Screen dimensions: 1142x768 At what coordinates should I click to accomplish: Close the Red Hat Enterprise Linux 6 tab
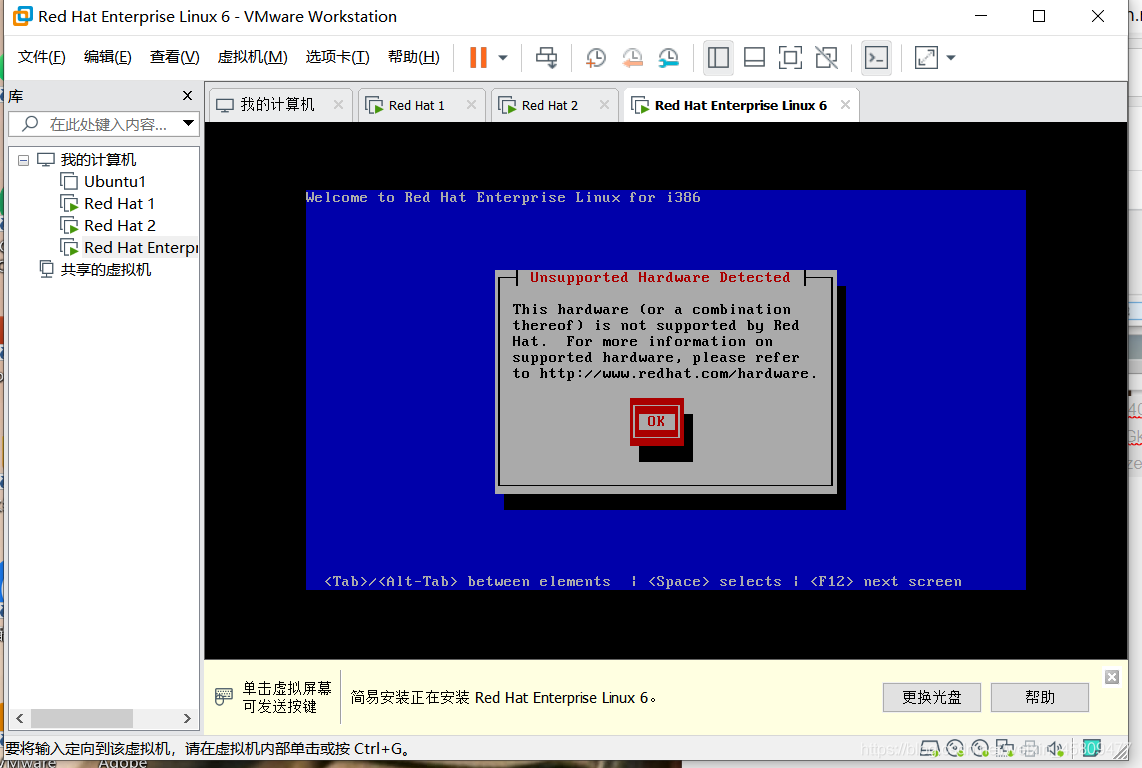pyautogui.click(x=845, y=105)
